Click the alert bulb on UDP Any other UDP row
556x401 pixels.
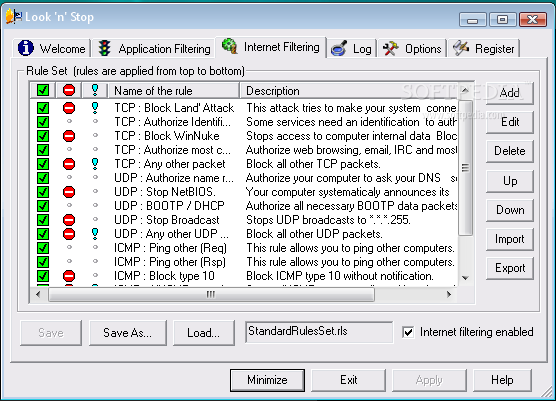coord(95,234)
